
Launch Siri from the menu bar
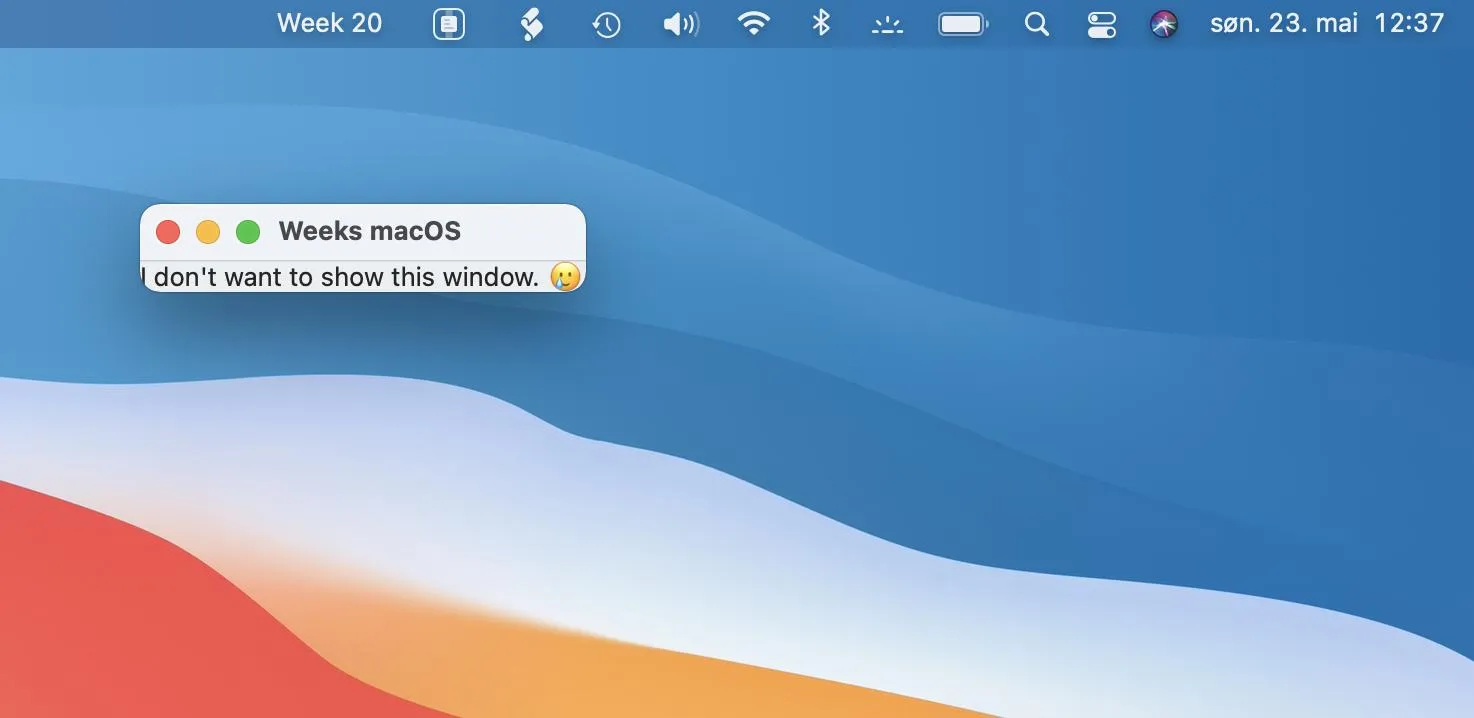click(x=1163, y=24)
